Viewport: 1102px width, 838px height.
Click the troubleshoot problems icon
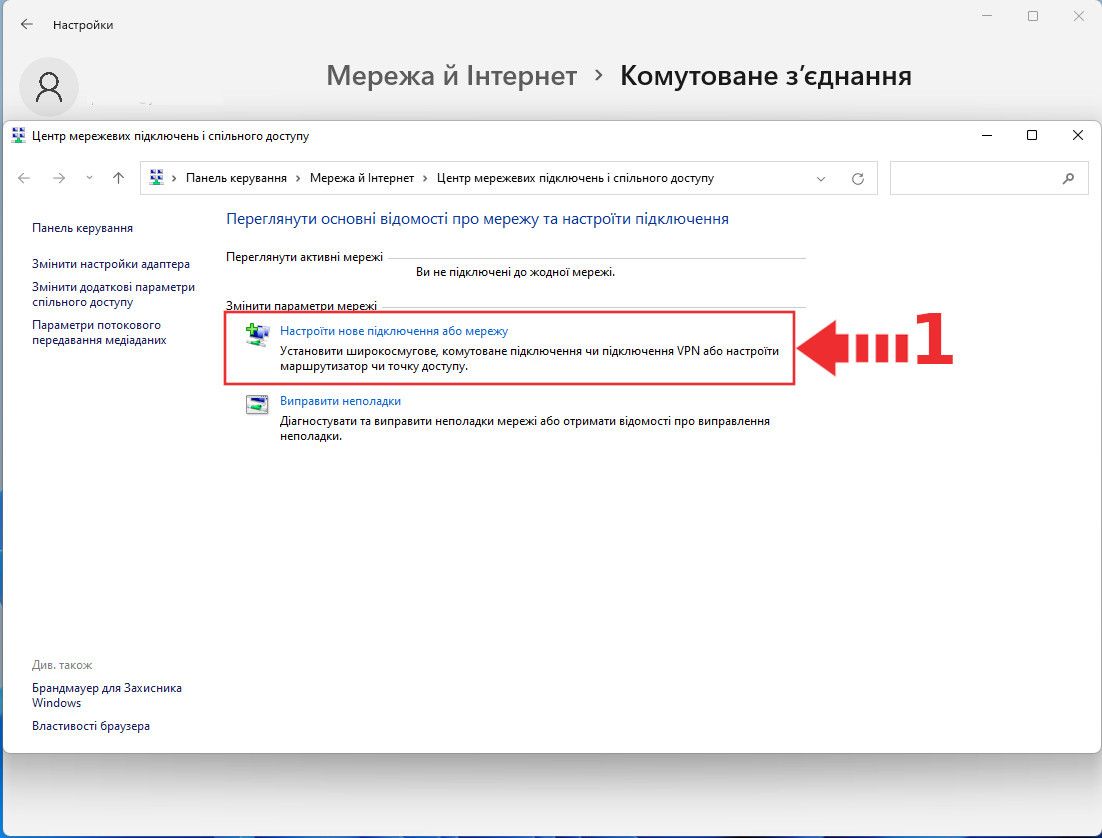click(257, 404)
